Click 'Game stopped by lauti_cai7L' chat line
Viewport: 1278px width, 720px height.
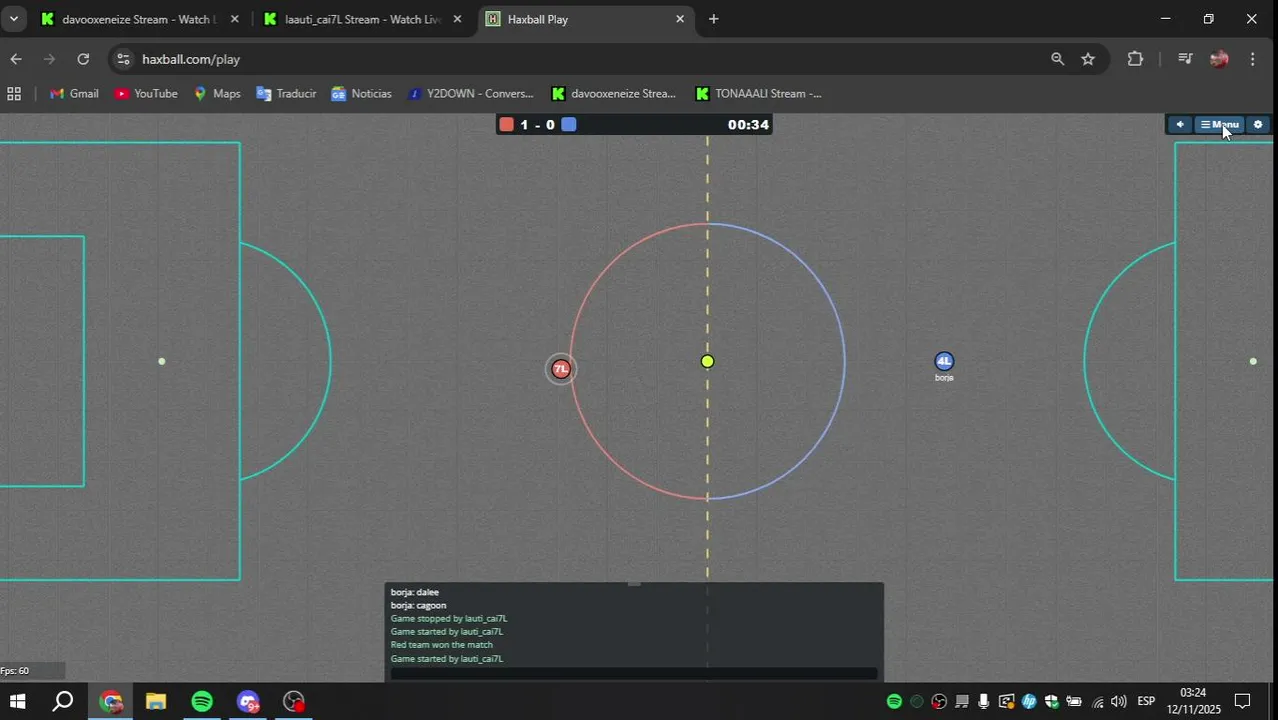(x=448, y=618)
